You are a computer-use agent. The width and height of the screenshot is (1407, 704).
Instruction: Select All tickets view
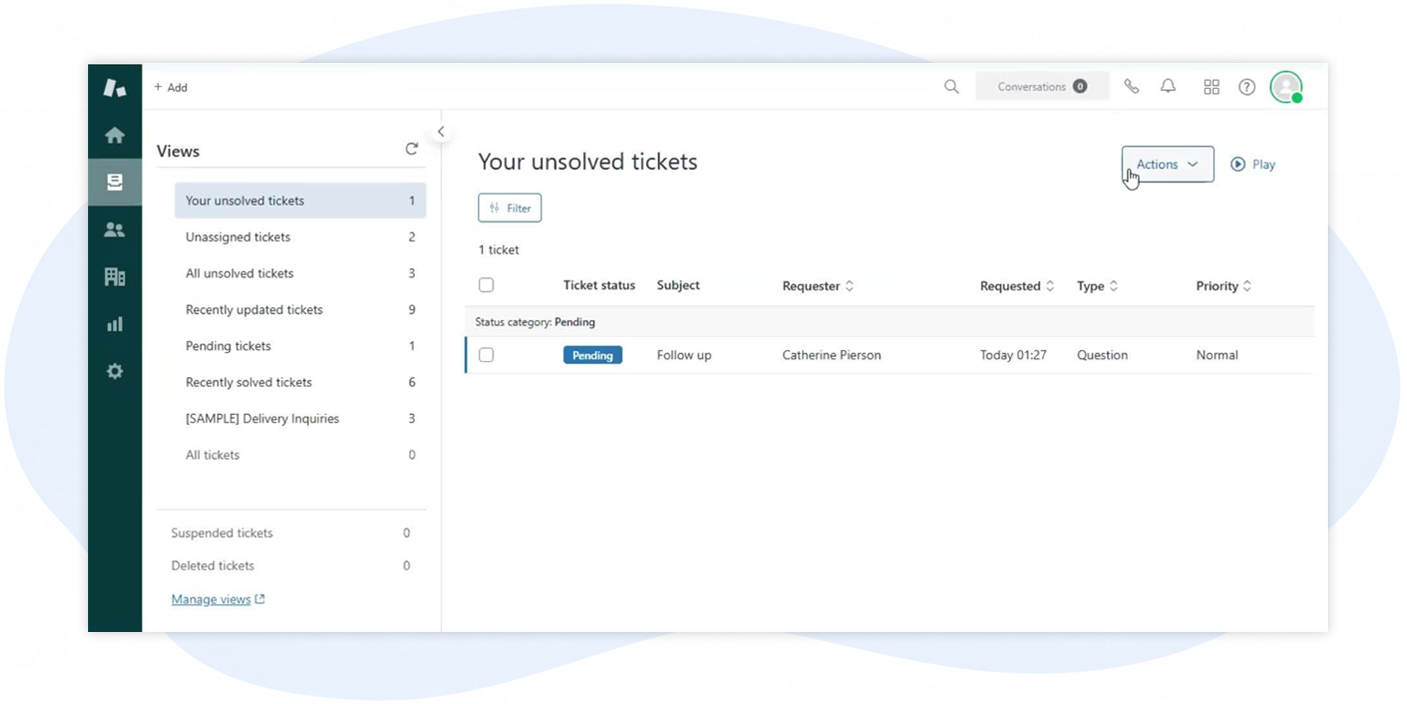[300, 455]
